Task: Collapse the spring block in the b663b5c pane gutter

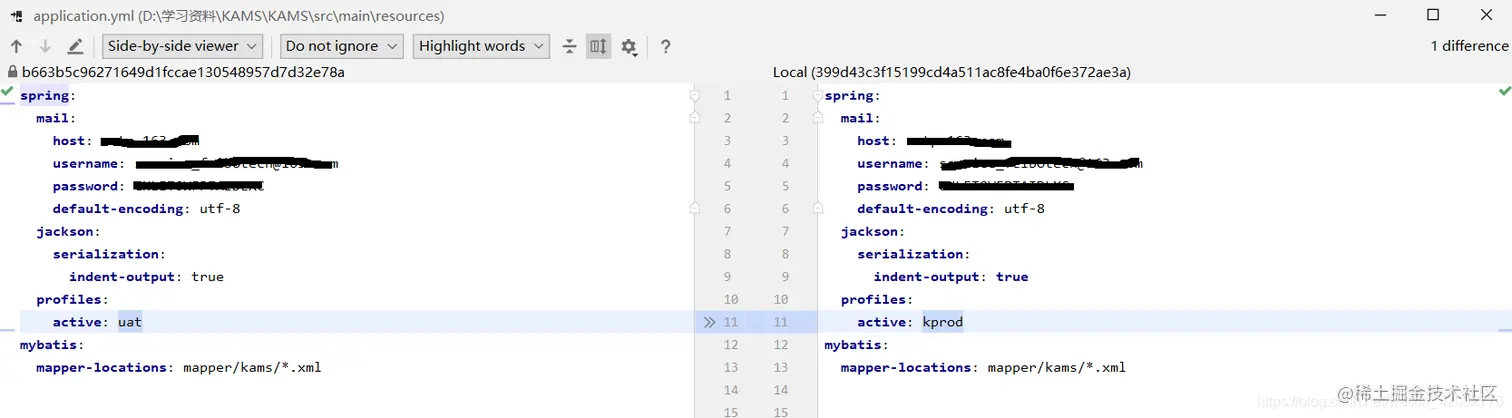Action: click(694, 96)
